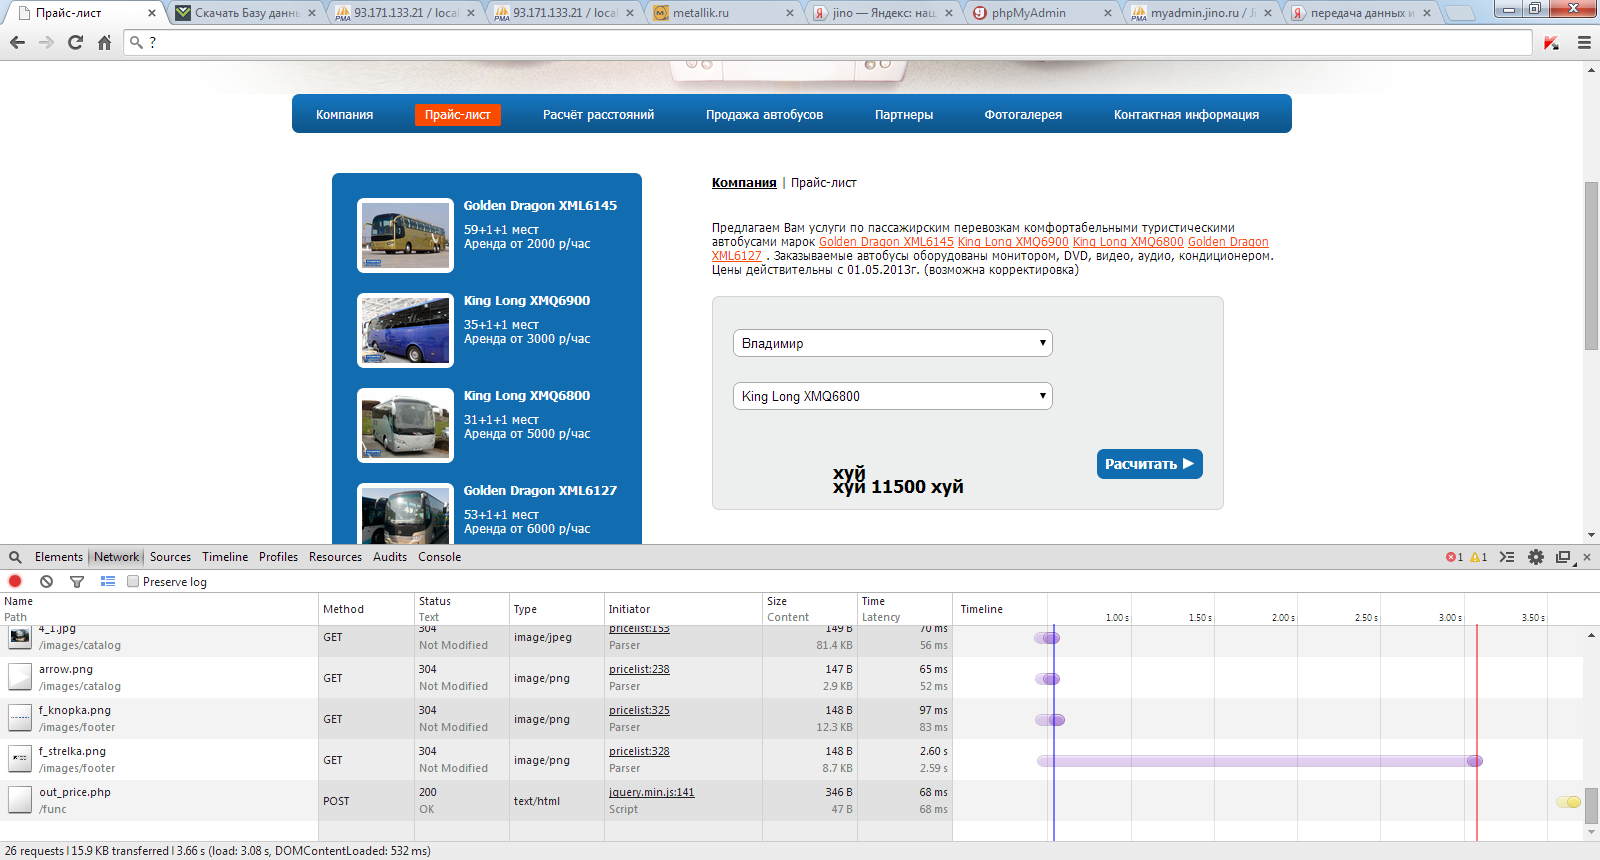Image resolution: width=1600 pixels, height=860 pixels.
Task: Click the page vertical scrollbar thumb
Action: [x=1591, y=265]
